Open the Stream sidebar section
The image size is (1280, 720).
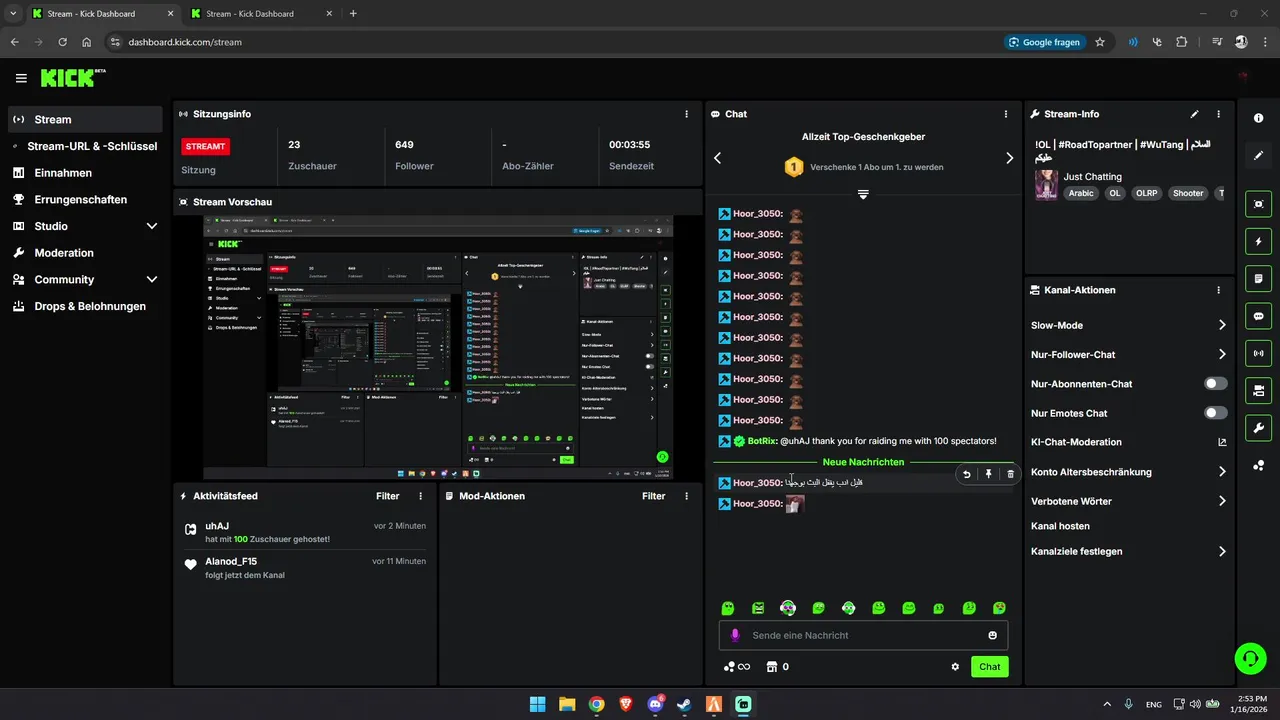click(x=85, y=119)
